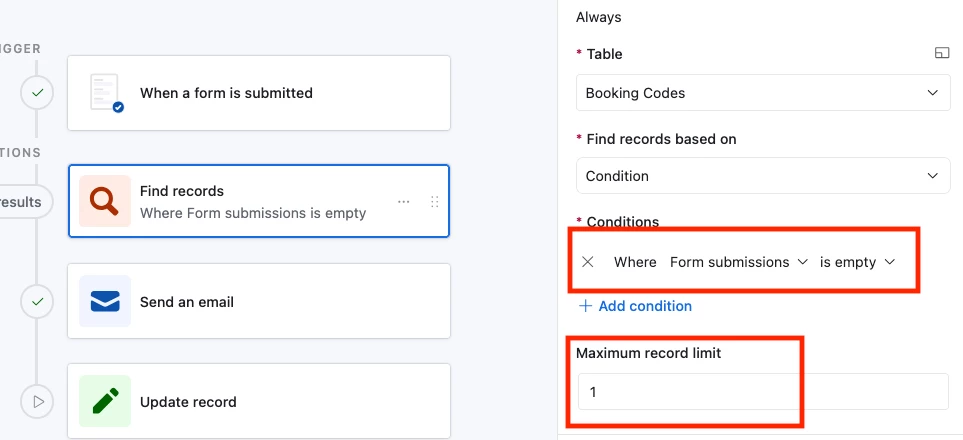
Task: Open the Booking Codes table dropdown
Action: [762, 93]
